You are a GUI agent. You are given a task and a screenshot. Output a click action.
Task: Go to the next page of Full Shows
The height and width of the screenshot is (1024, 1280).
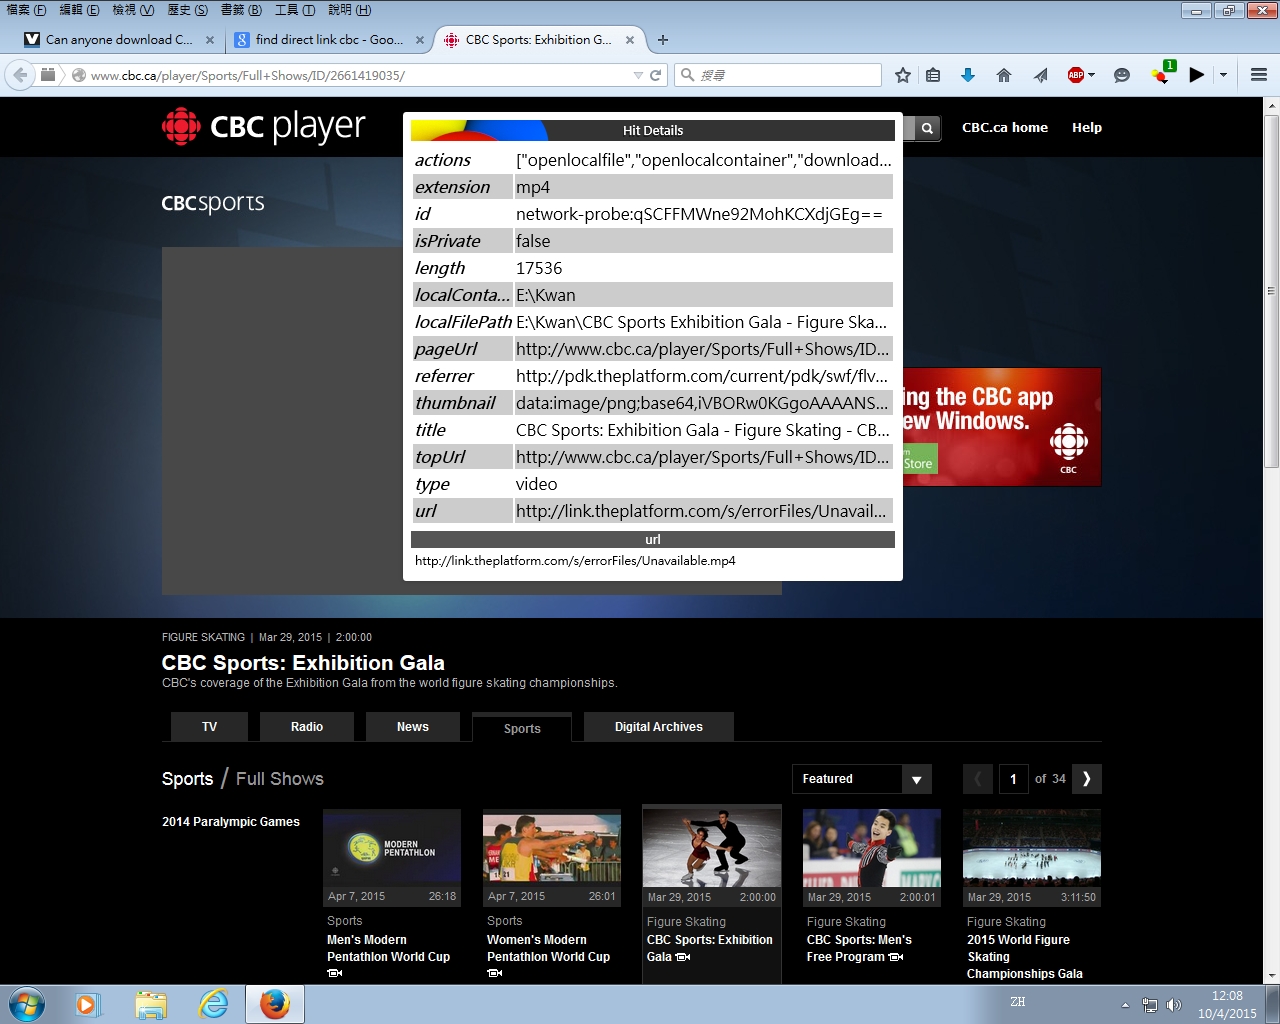point(1087,779)
